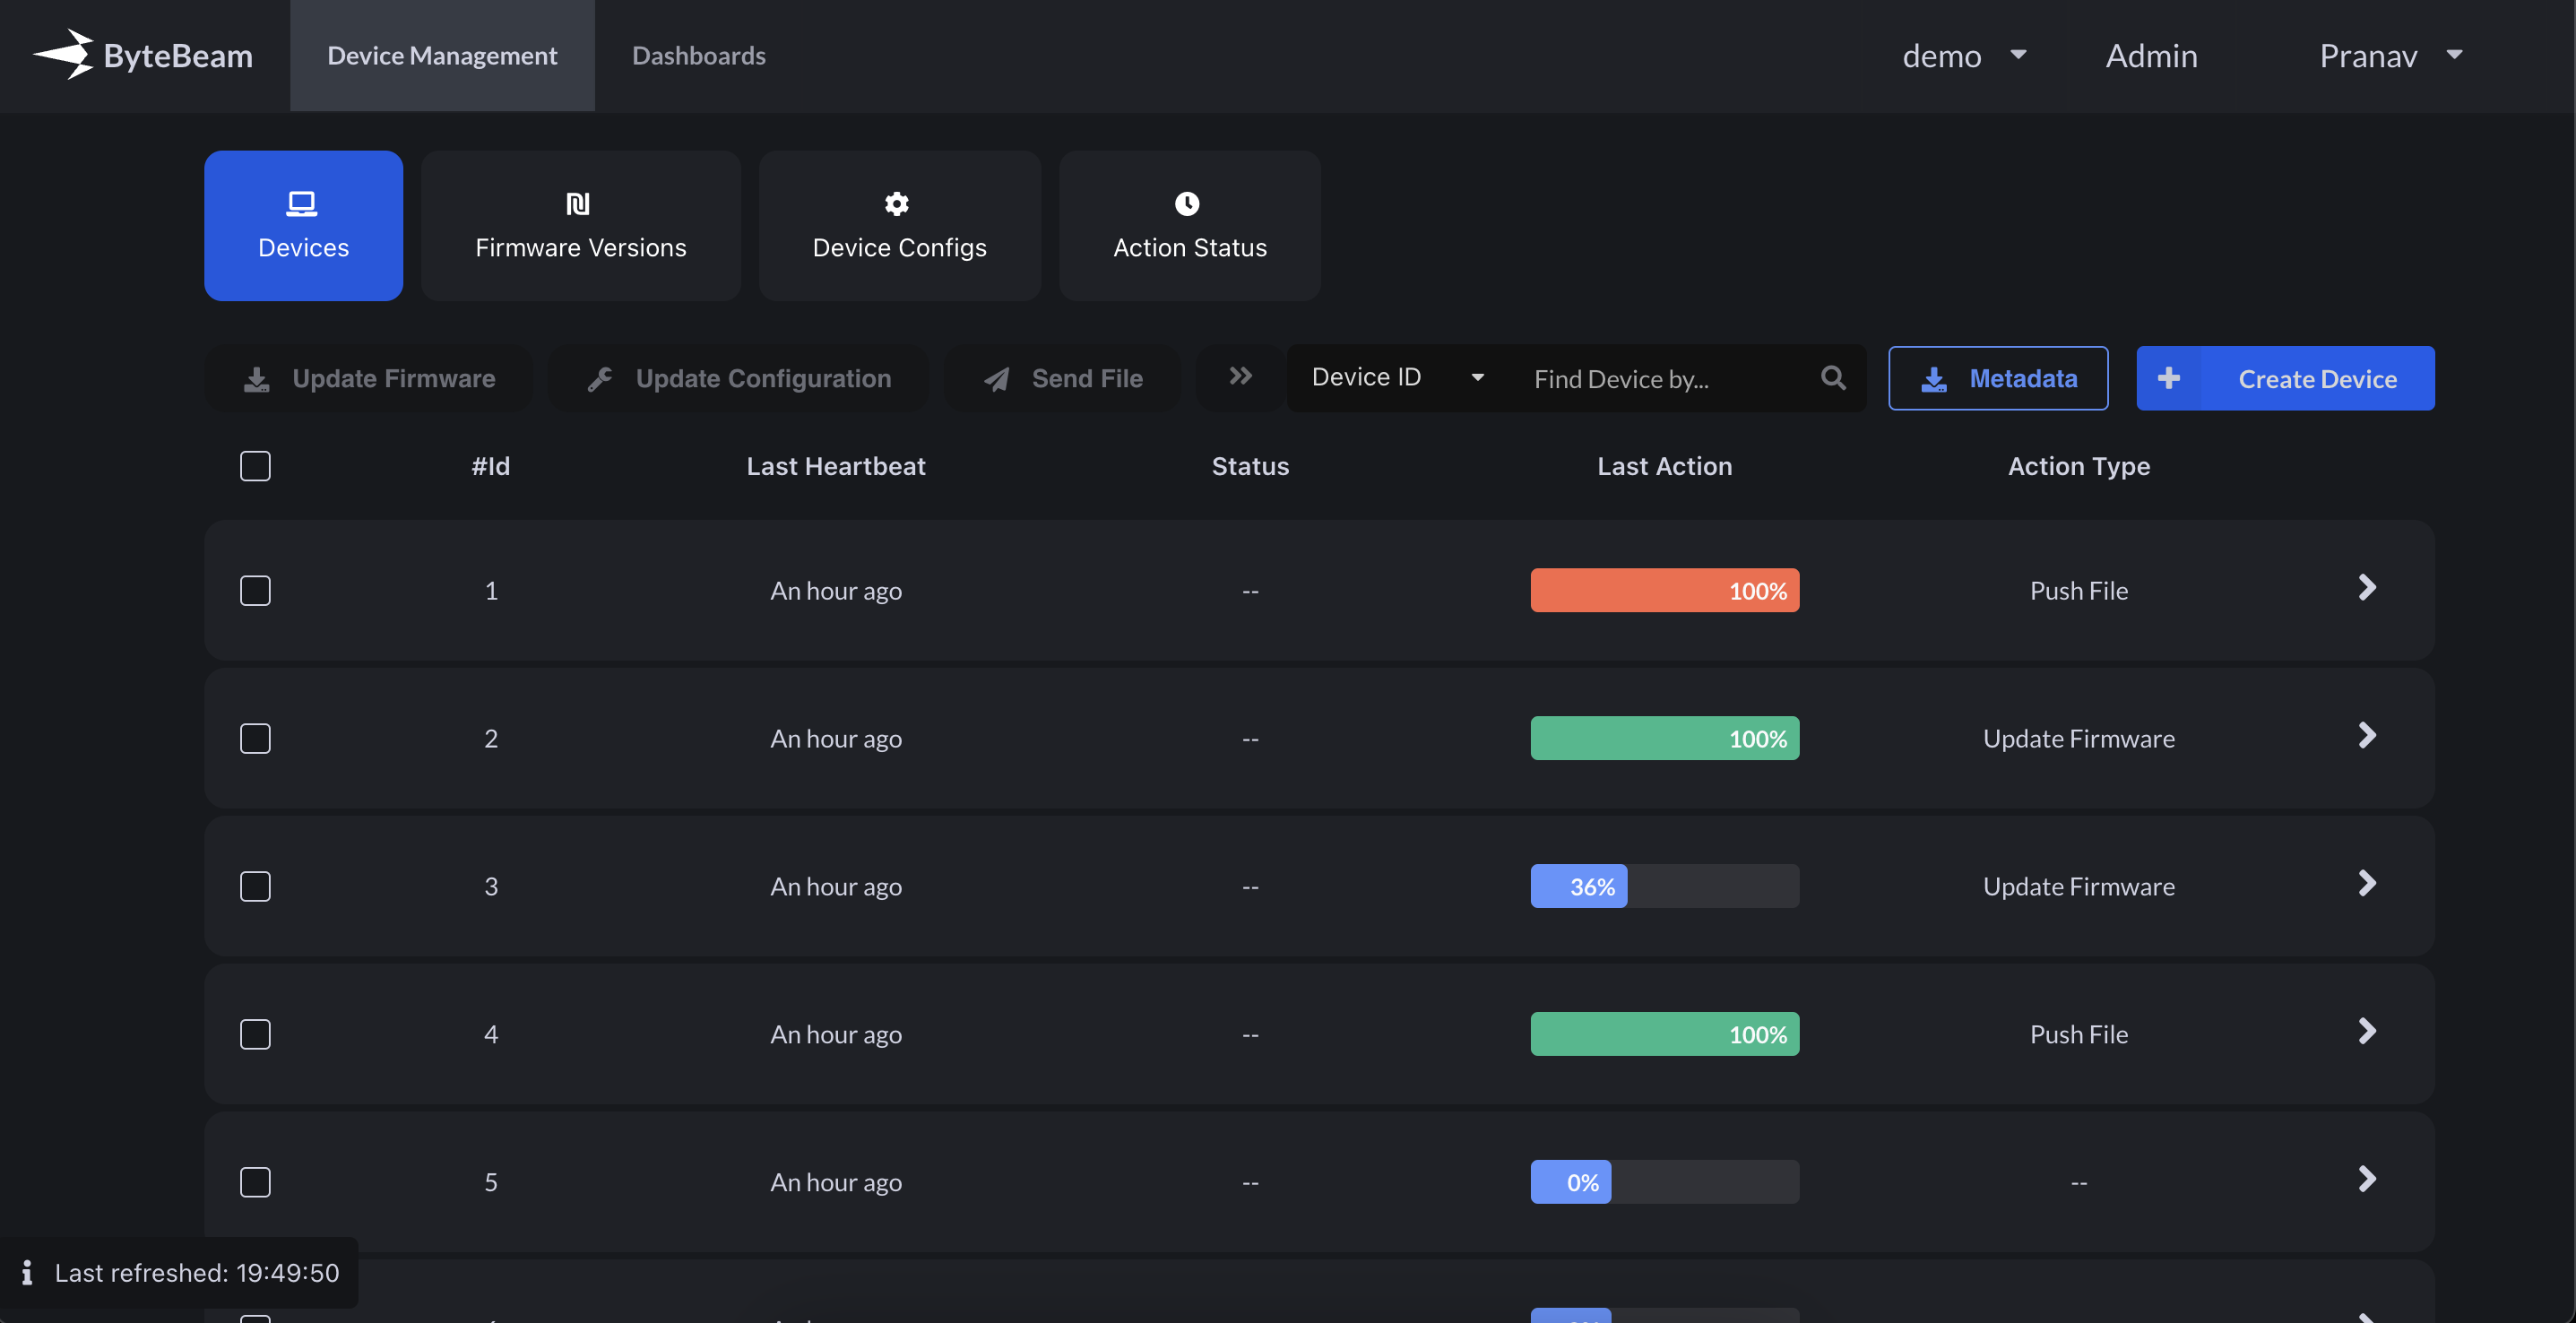Open the Pranav user menu
This screenshot has height=1323, width=2576.
[x=2390, y=55]
